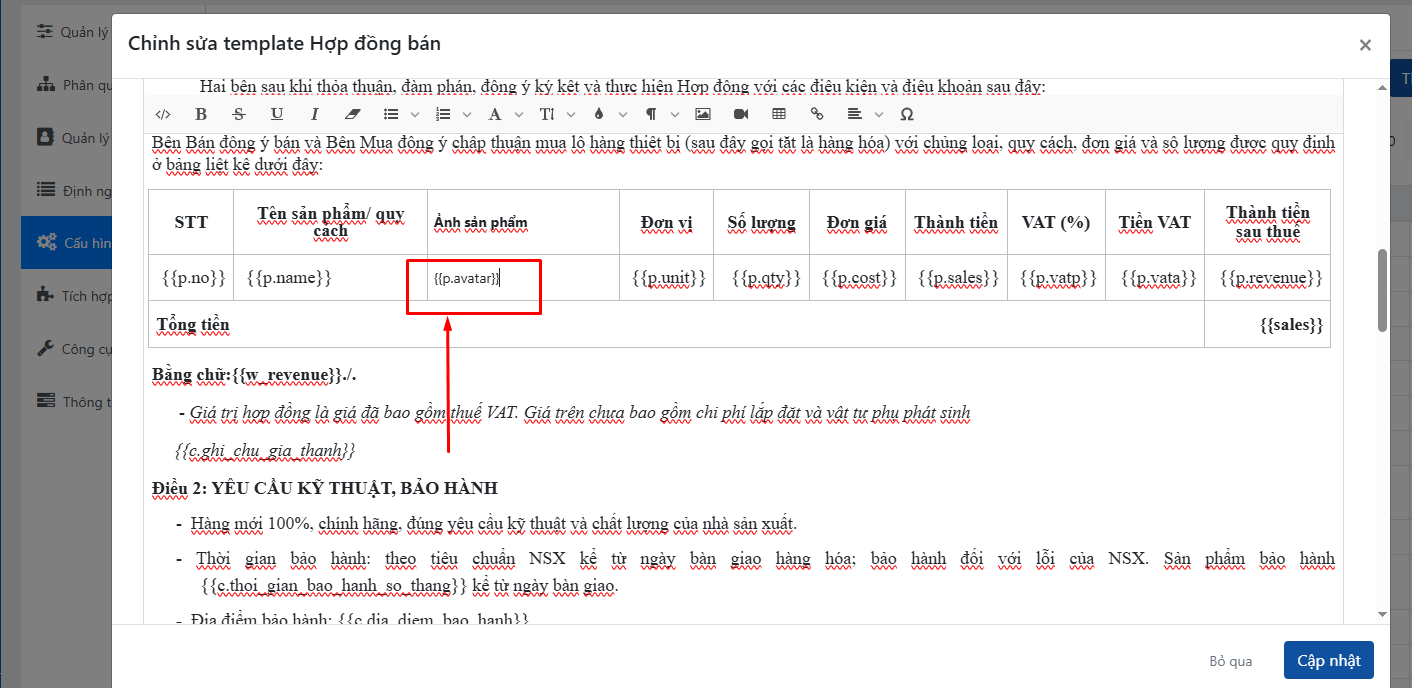Screen dimensions: 1412x688
Task: Click the Bỏ qua button
Action: pyautogui.click(x=1230, y=661)
